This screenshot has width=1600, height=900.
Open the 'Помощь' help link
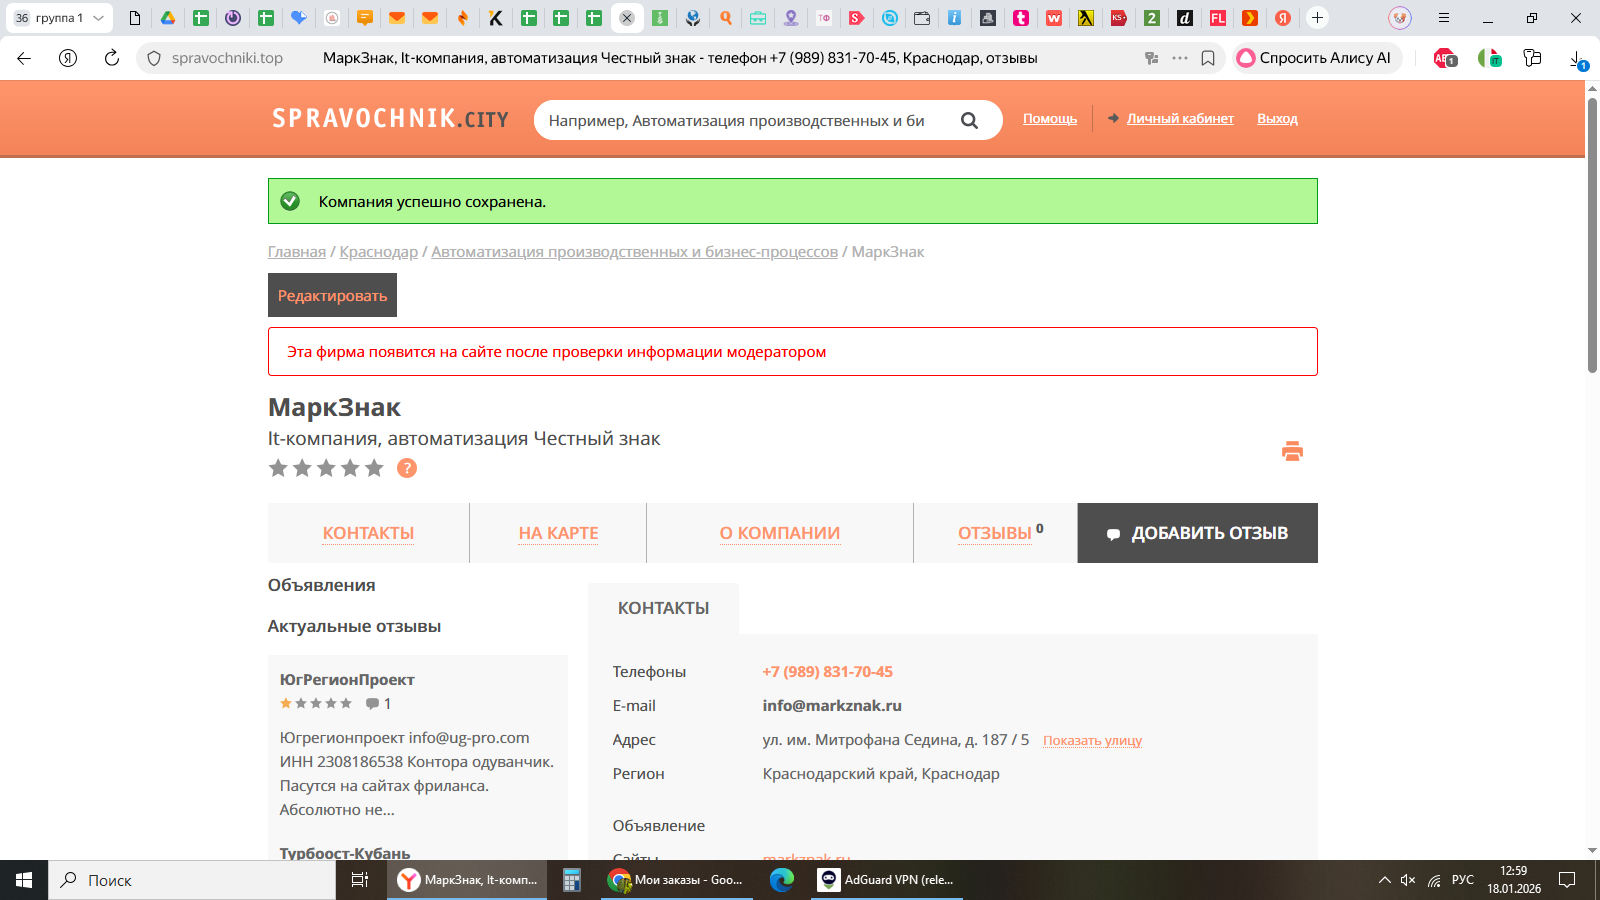point(1050,118)
